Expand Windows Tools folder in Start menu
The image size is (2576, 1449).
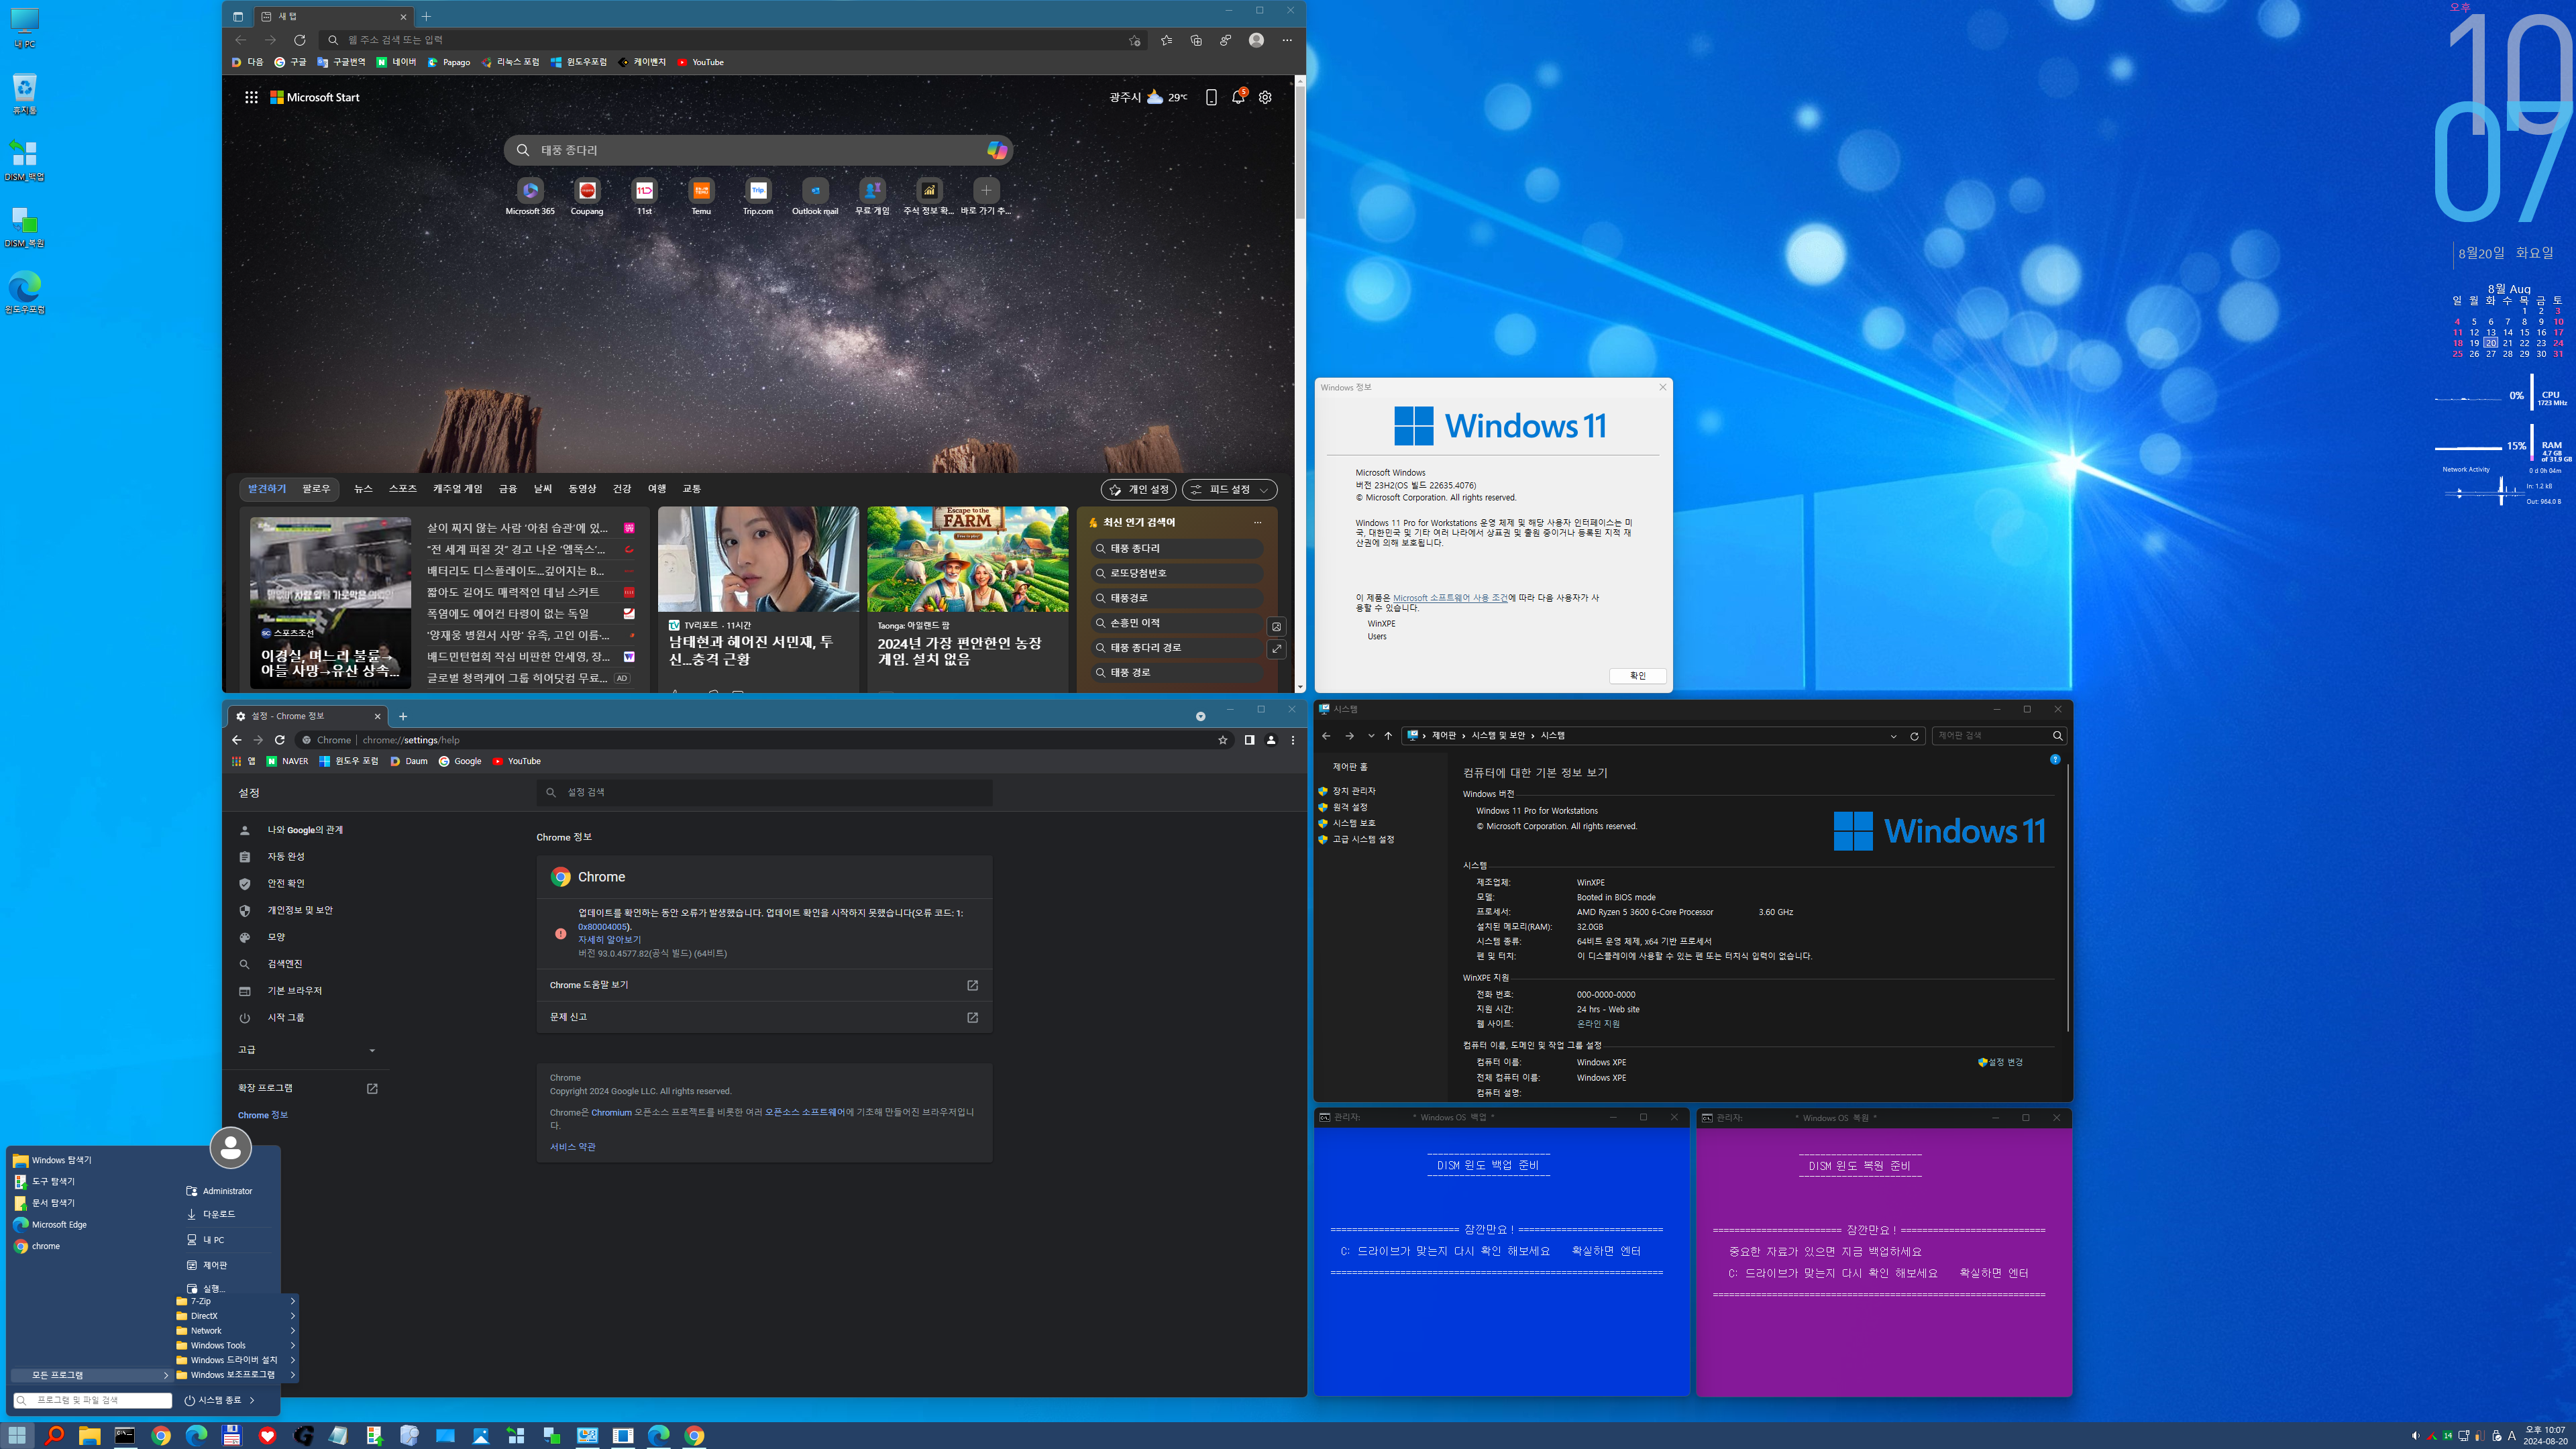click(236, 1345)
